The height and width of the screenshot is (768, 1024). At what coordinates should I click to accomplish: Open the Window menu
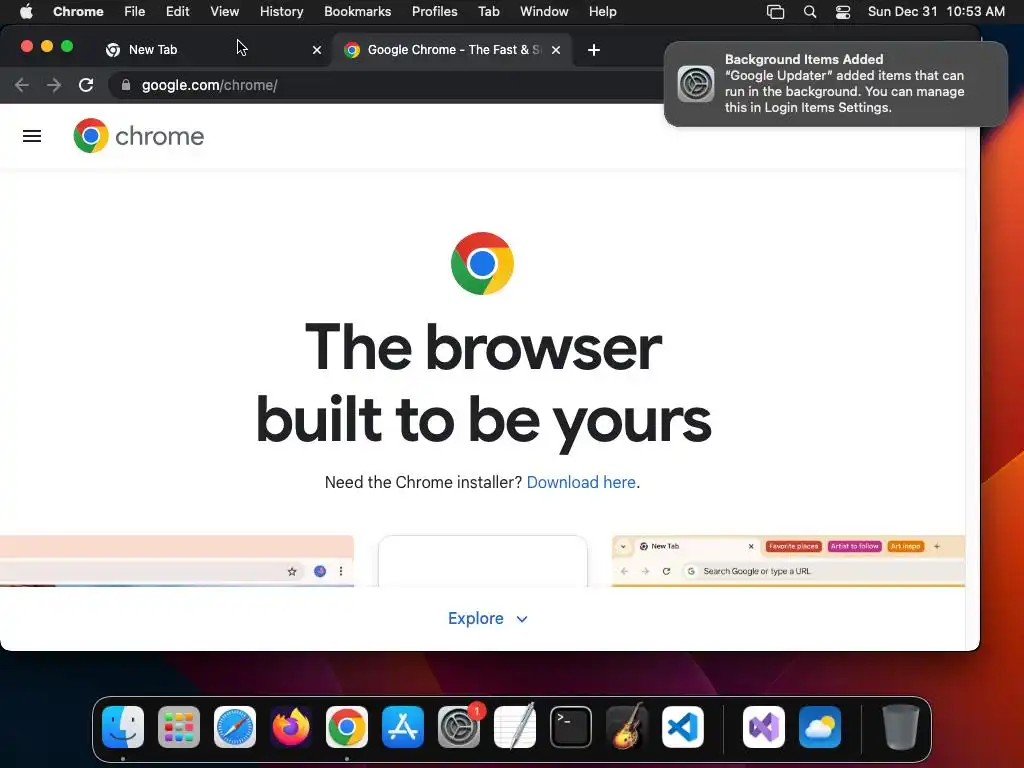click(x=544, y=12)
